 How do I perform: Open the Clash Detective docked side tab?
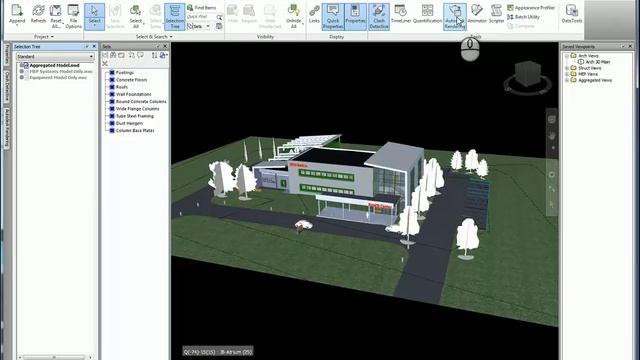coord(7,86)
